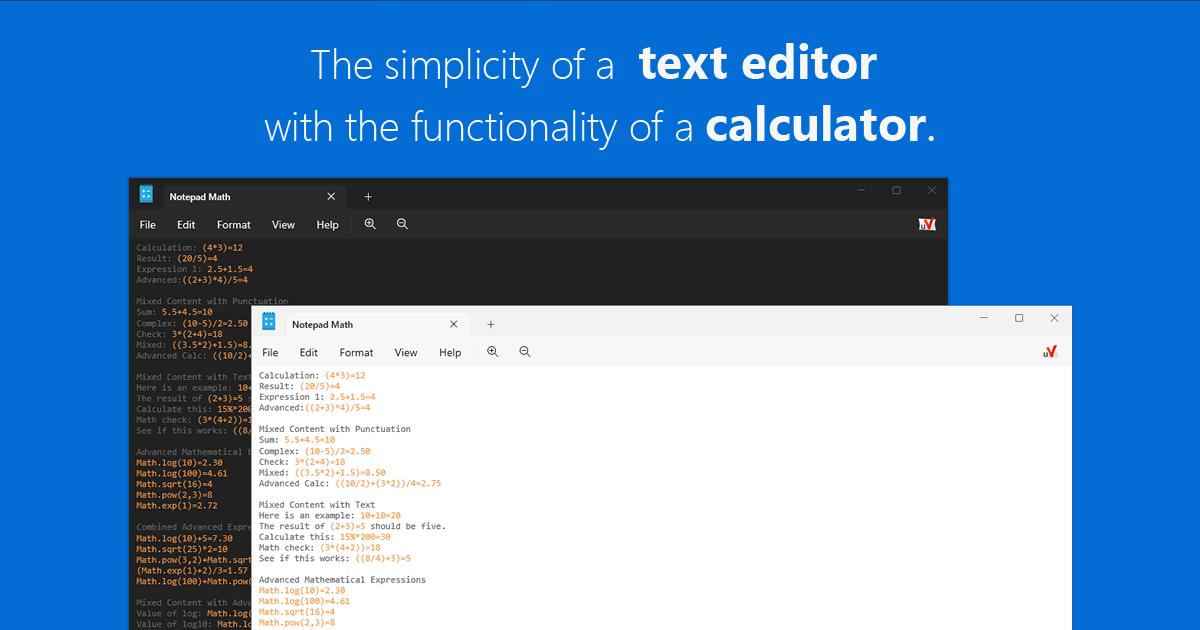
Task: Close the light Notepad Math window
Action: [x=1054, y=318]
